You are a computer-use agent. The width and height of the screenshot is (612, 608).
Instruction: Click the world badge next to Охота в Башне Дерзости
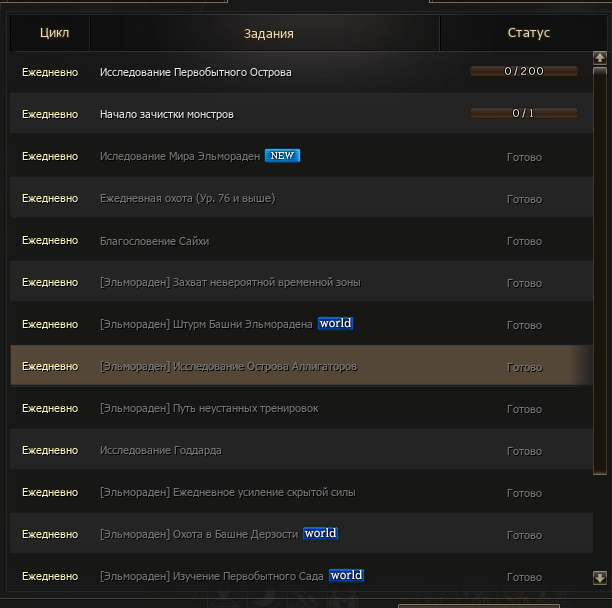tap(320, 534)
